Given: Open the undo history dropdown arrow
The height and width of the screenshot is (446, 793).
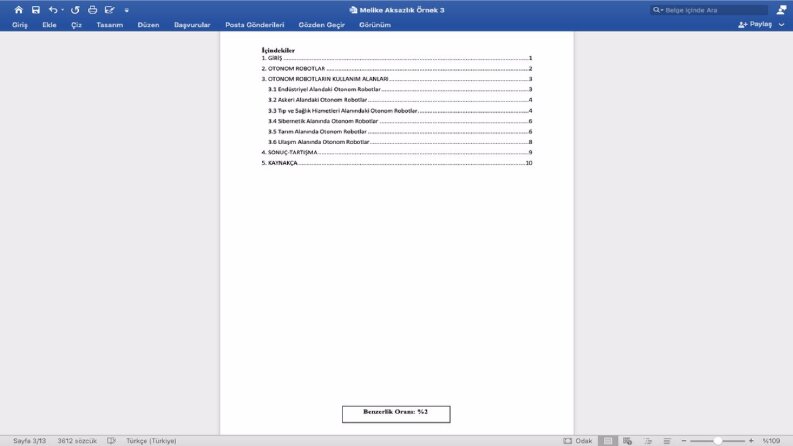Looking at the screenshot, I should click(x=62, y=10).
